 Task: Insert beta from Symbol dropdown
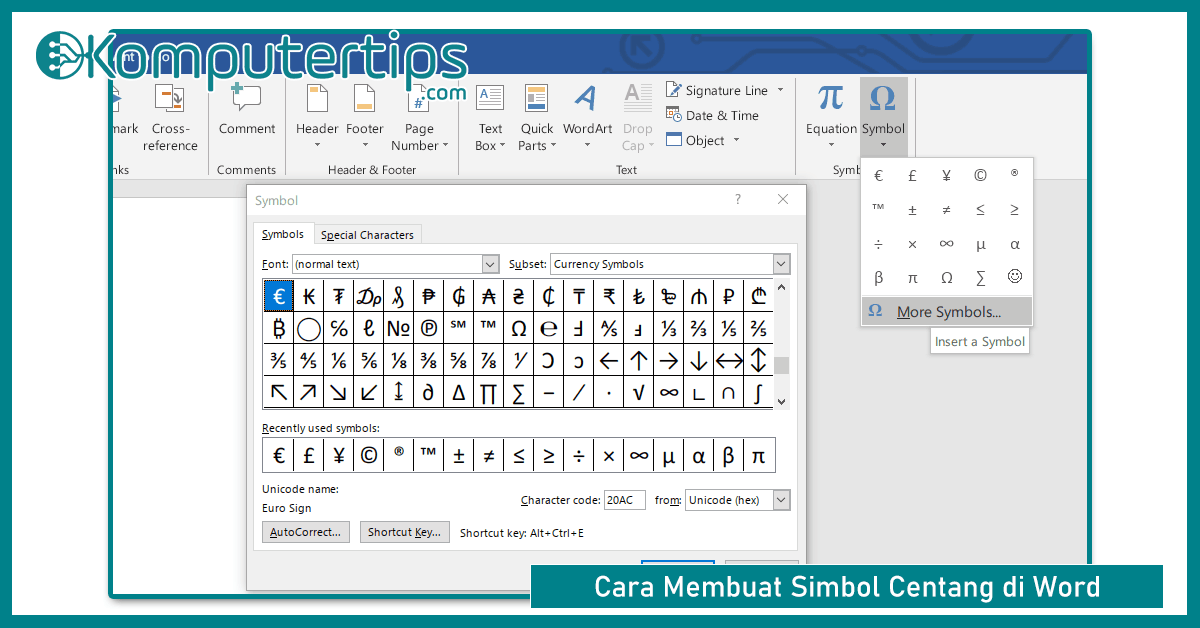pyautogui.click(x=878, y=278)
